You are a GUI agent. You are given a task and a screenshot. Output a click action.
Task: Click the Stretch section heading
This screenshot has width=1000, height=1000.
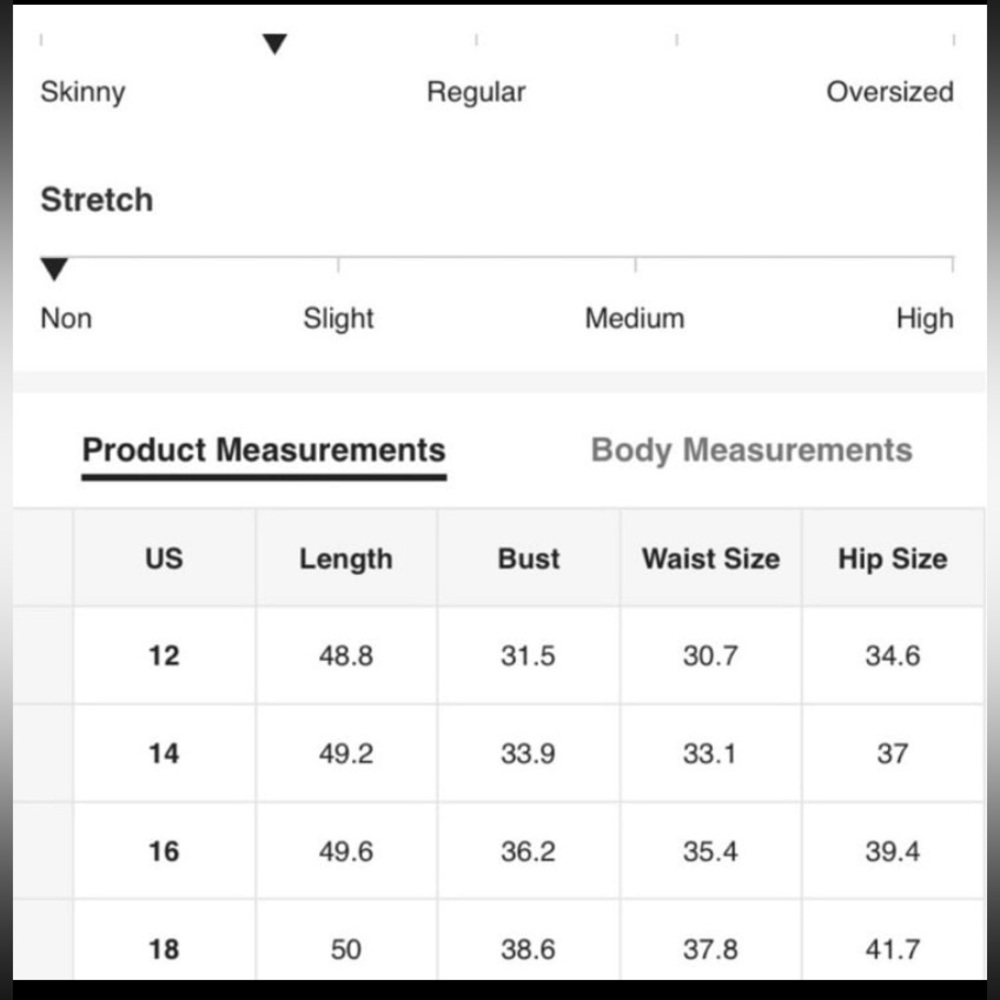point(97,200)
